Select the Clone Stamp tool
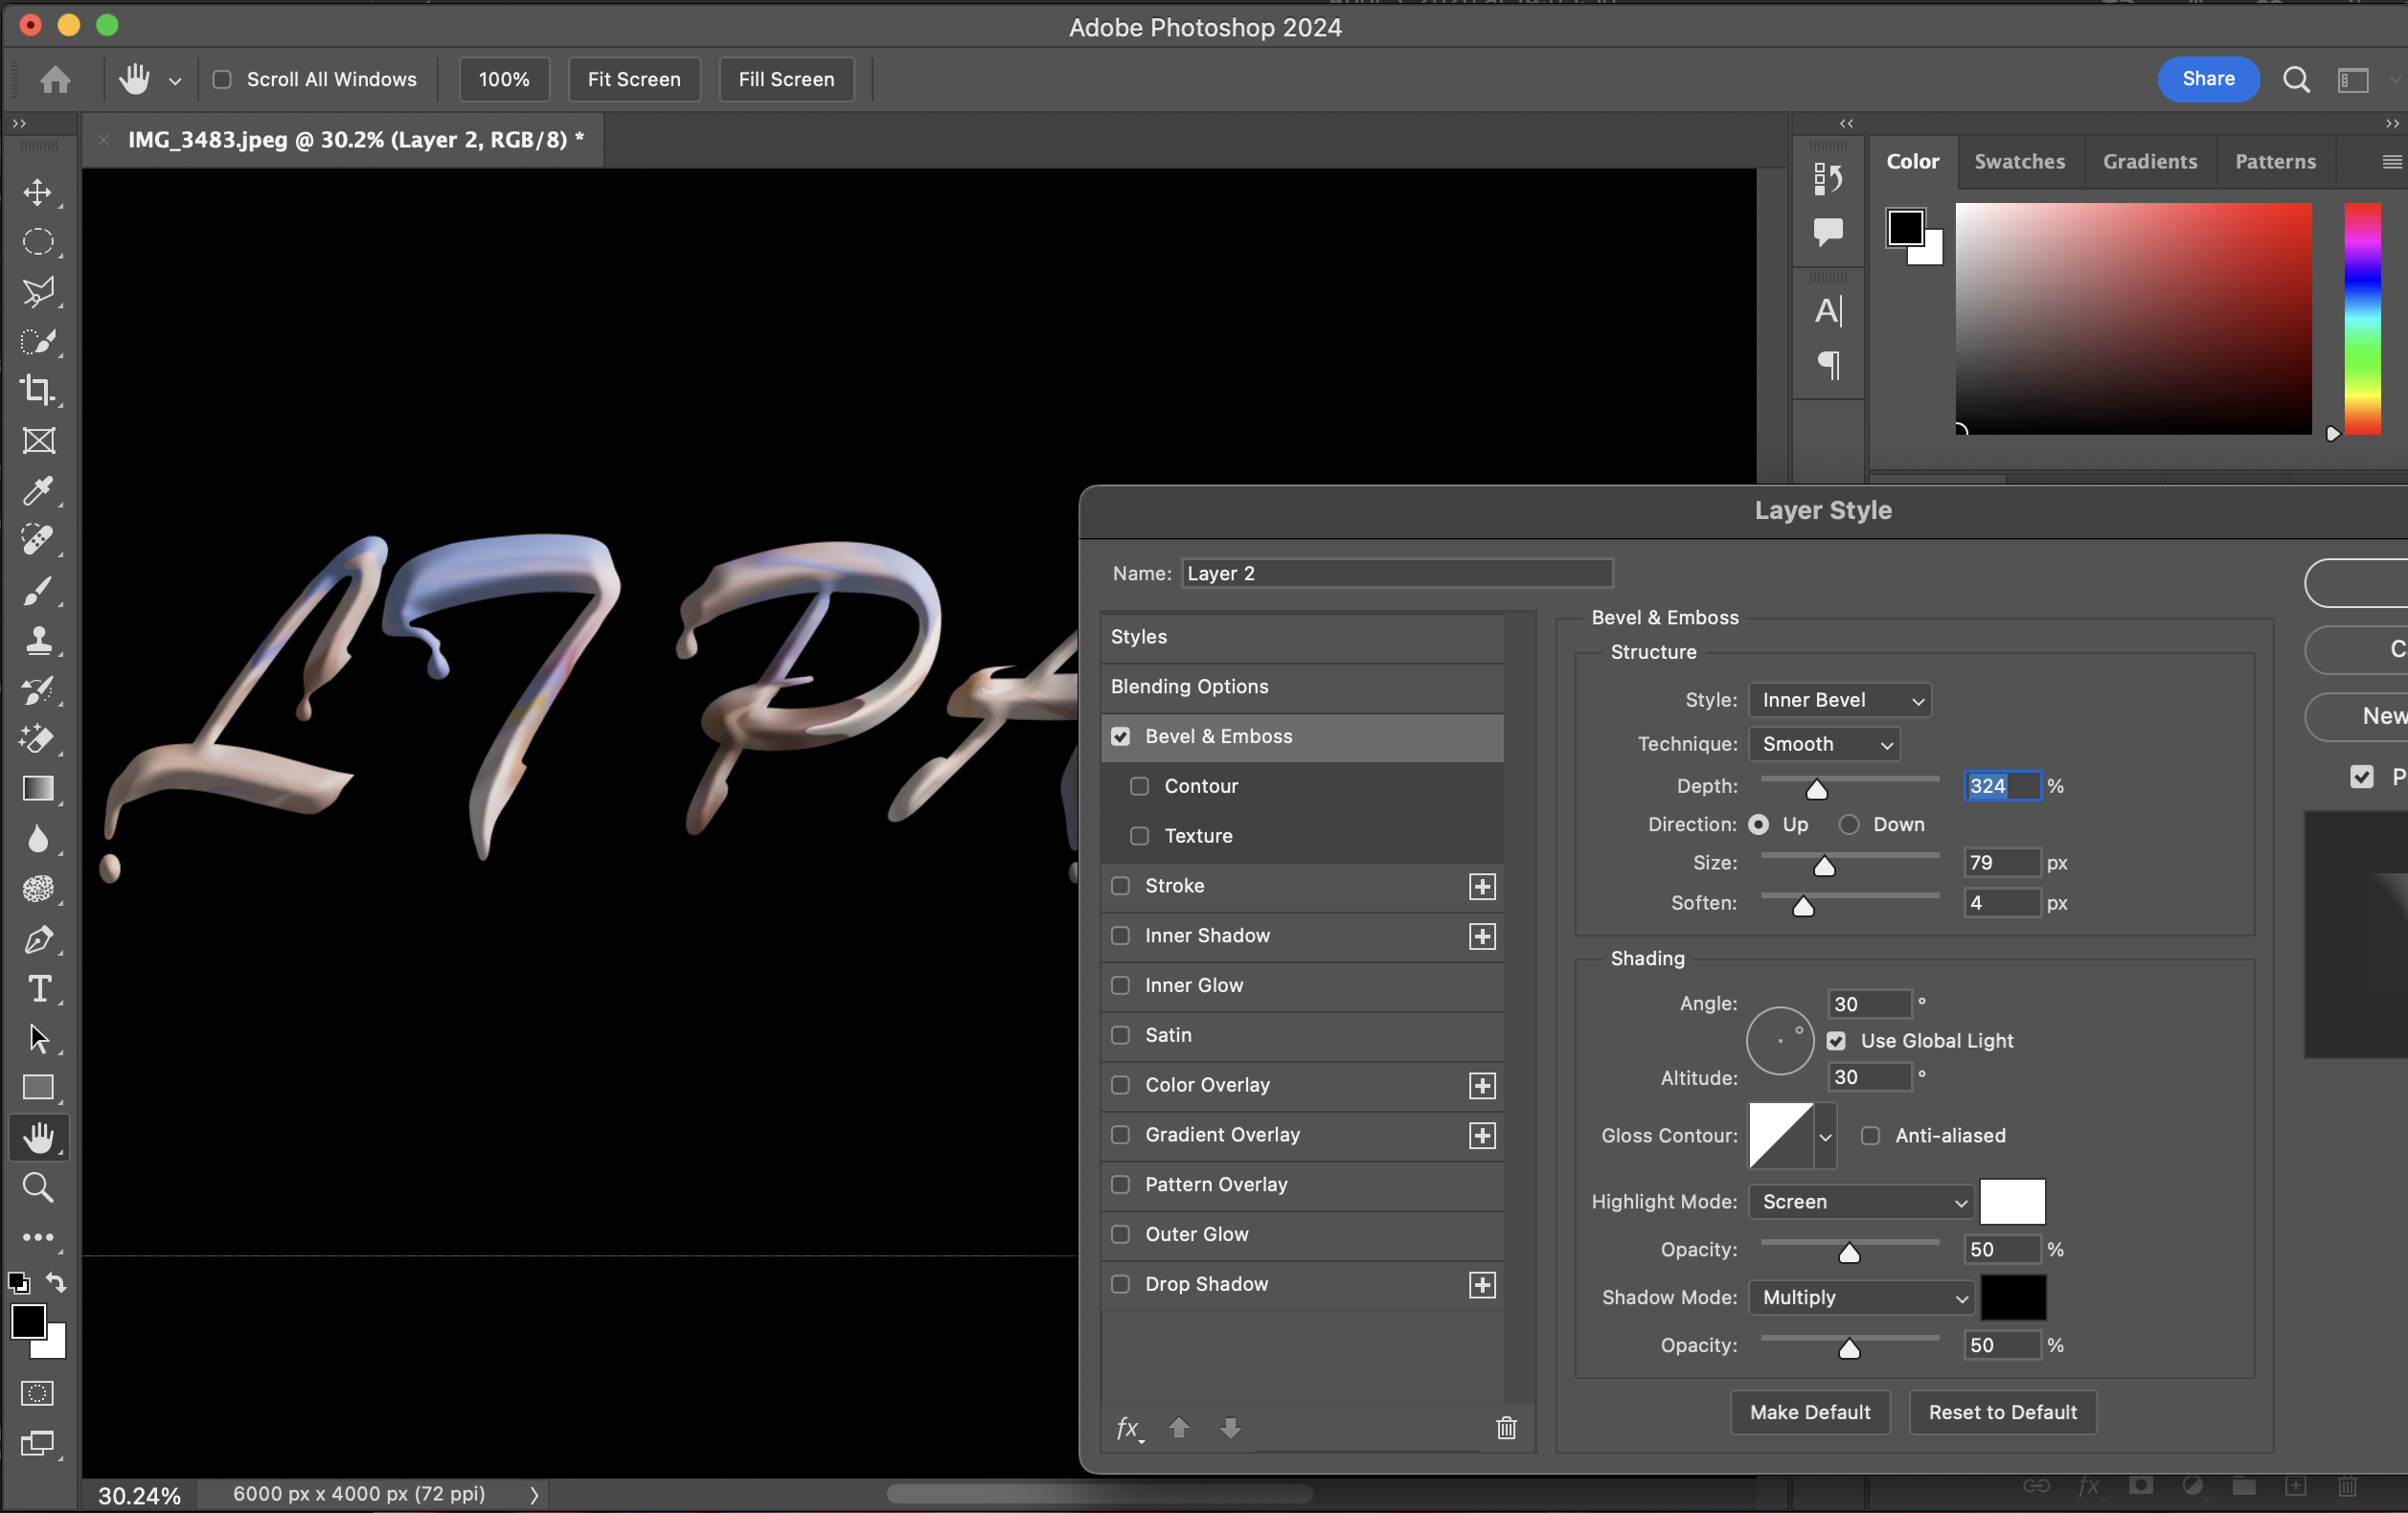The image size is (2408, 1513). point(38,640)
